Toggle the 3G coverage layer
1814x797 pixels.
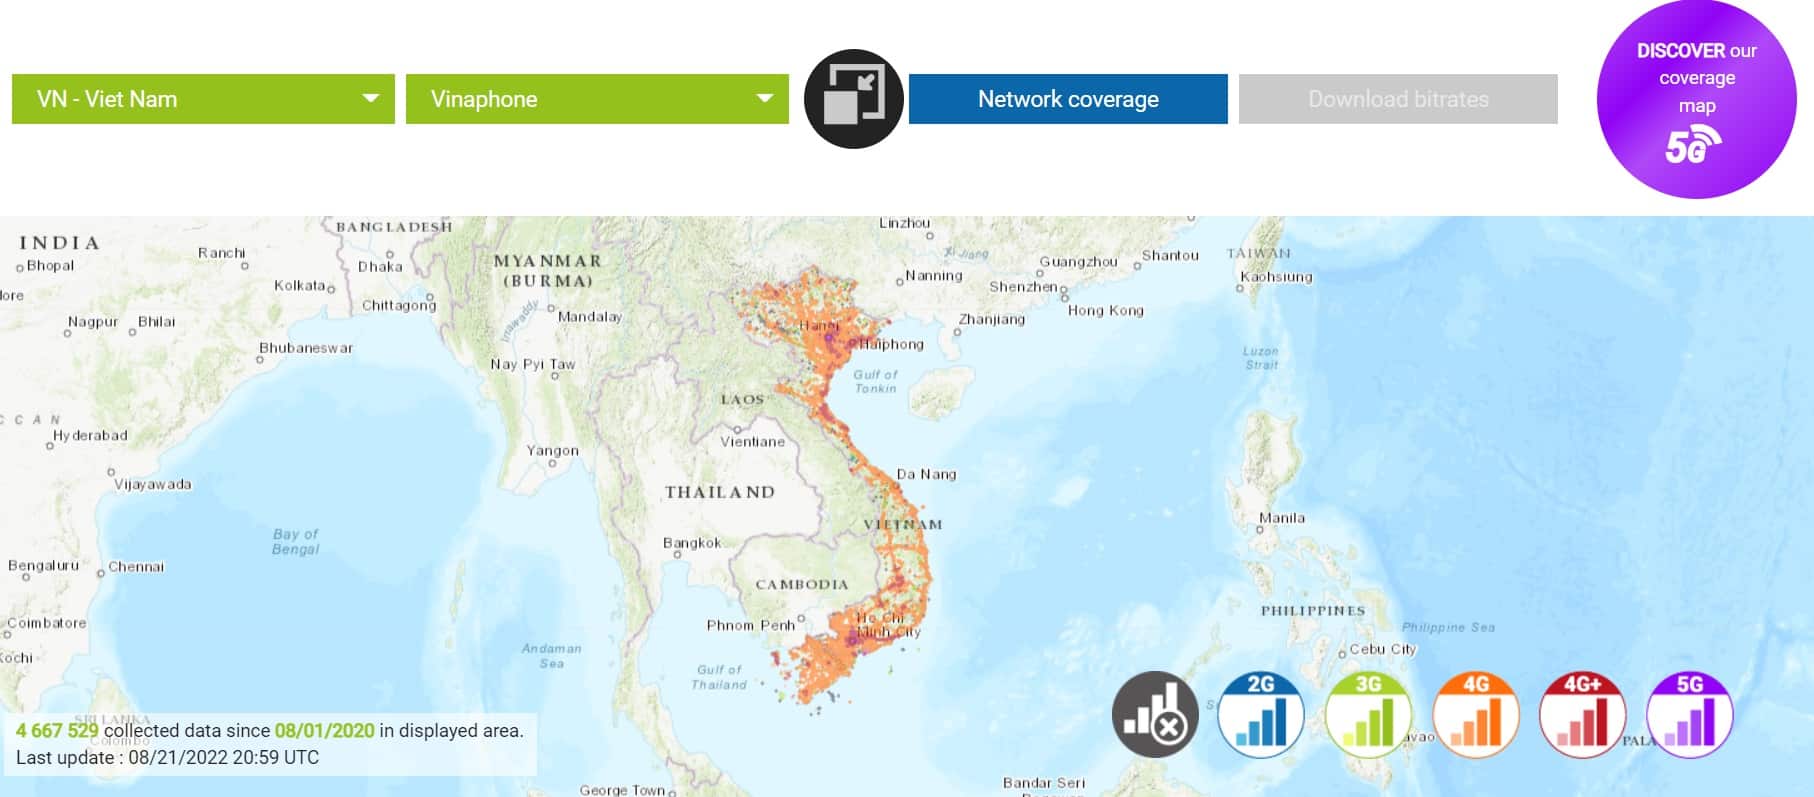[1368, 714]
